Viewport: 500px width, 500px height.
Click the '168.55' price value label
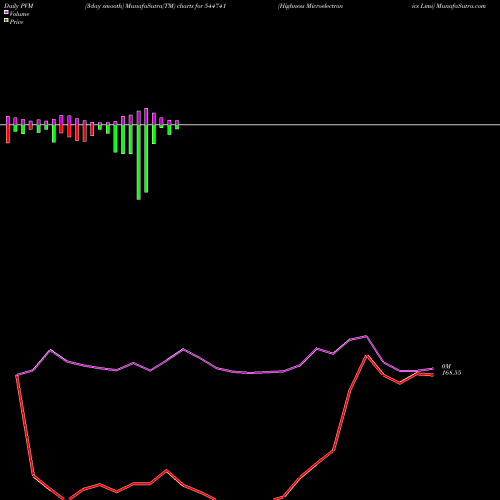pyautogui.click(x=451, y=373)
